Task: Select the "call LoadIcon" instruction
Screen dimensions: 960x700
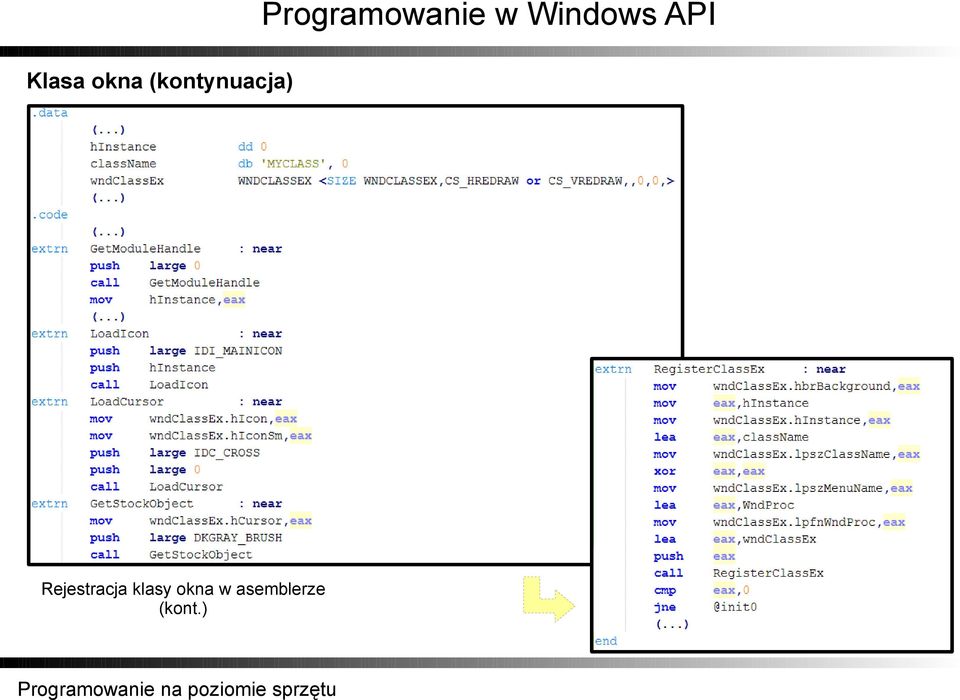Action: (x=149, y=385)
